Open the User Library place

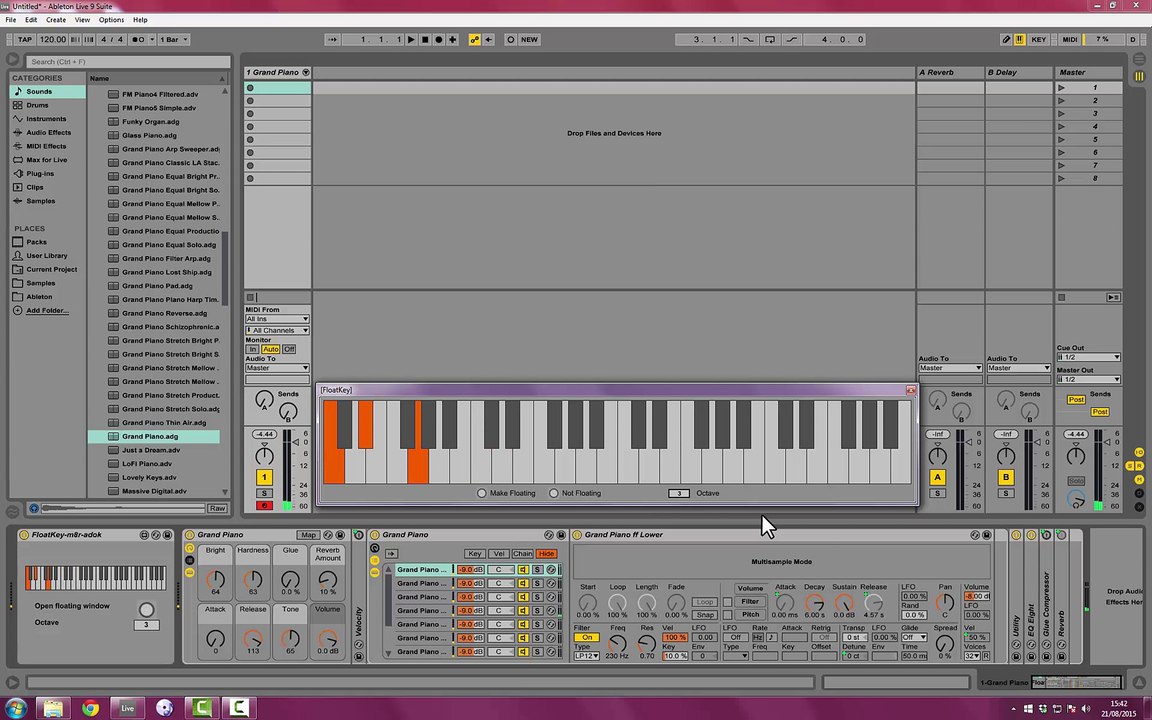(x=48, y=256)
